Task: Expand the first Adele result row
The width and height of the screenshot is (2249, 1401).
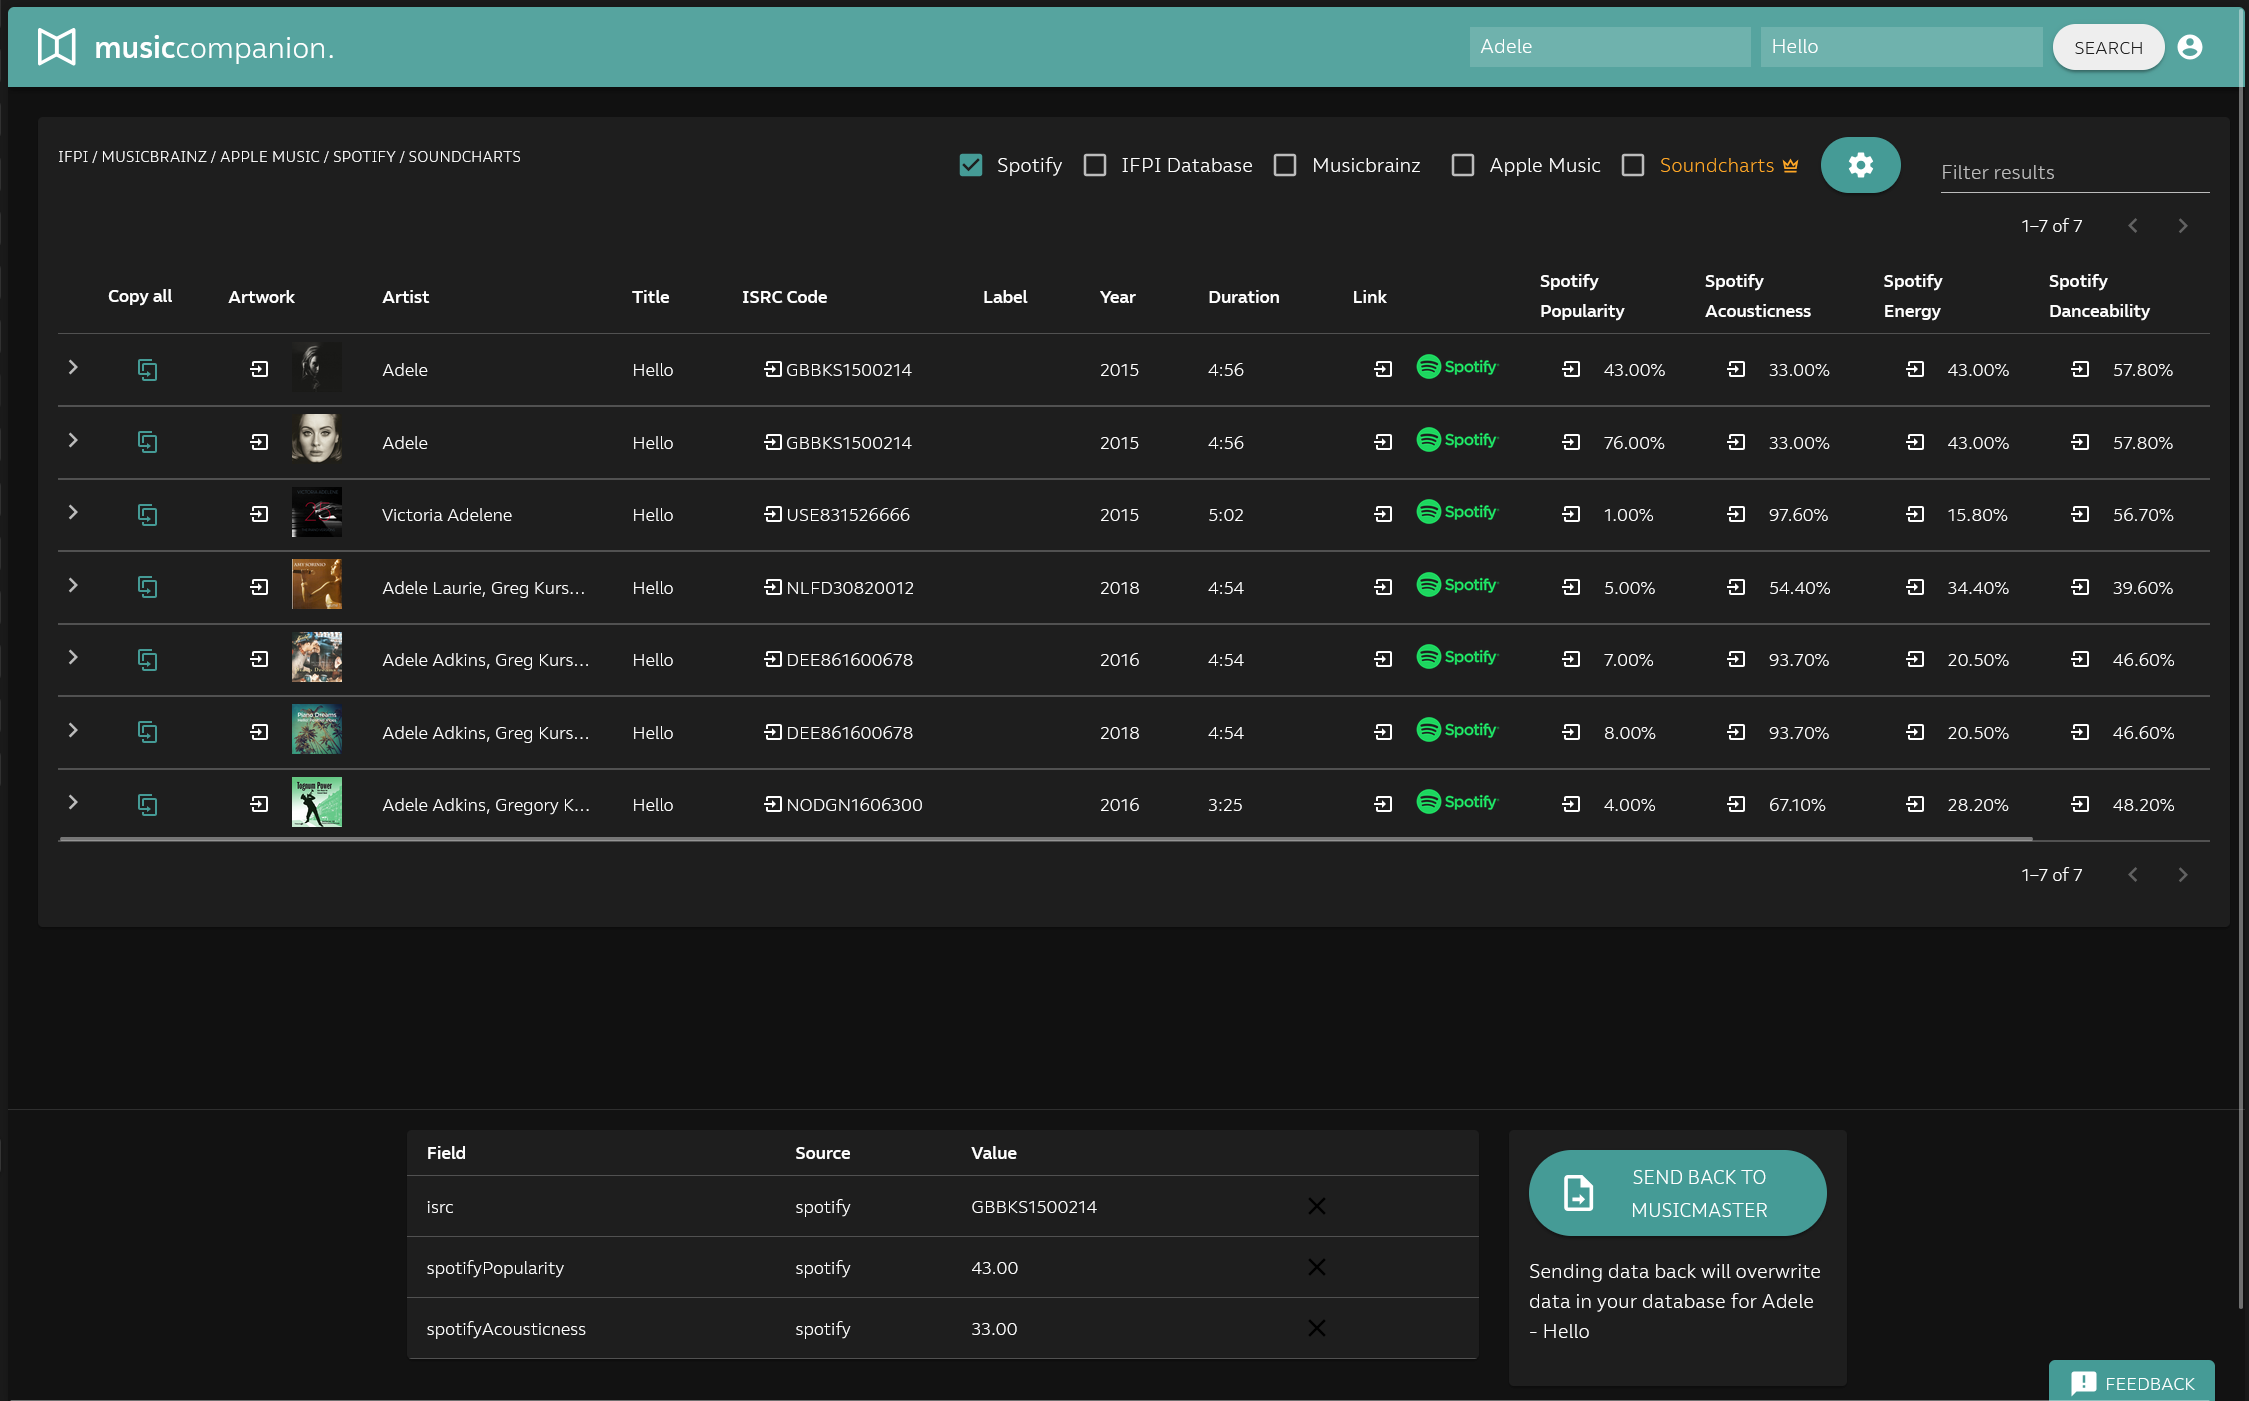Action: [73, 368]
